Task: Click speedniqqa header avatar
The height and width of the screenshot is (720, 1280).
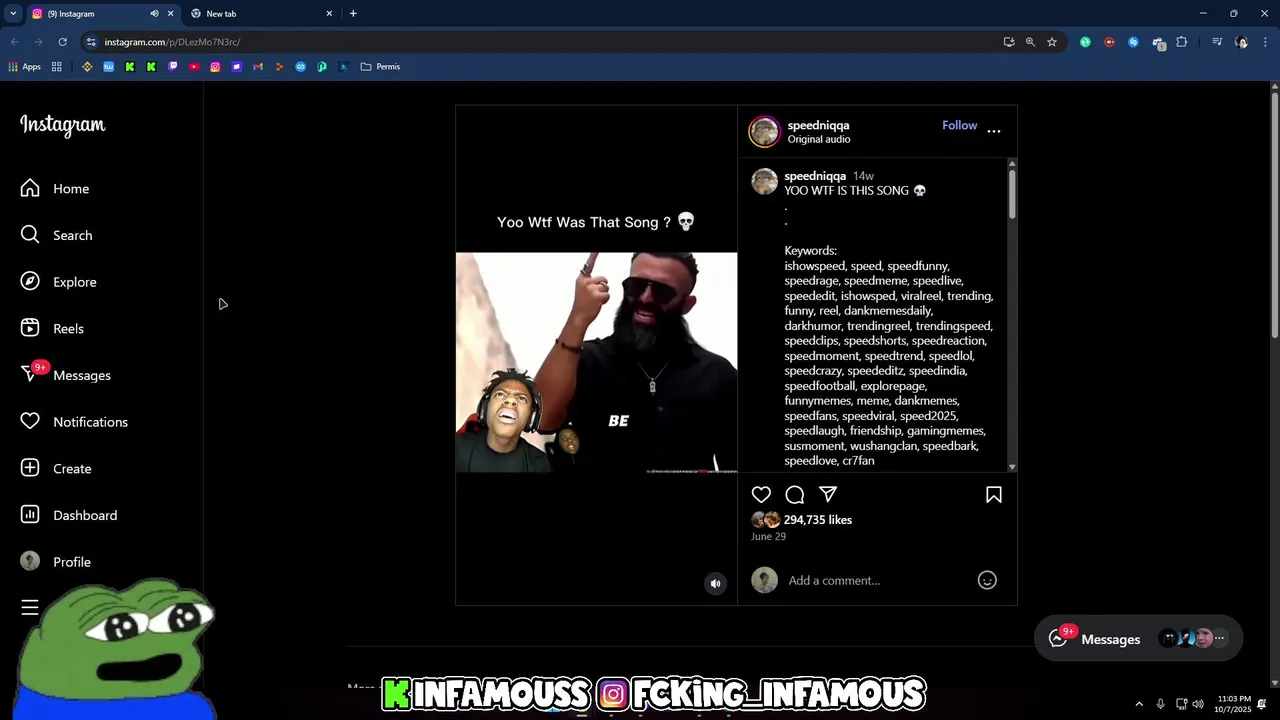Action: click(765, 131)
